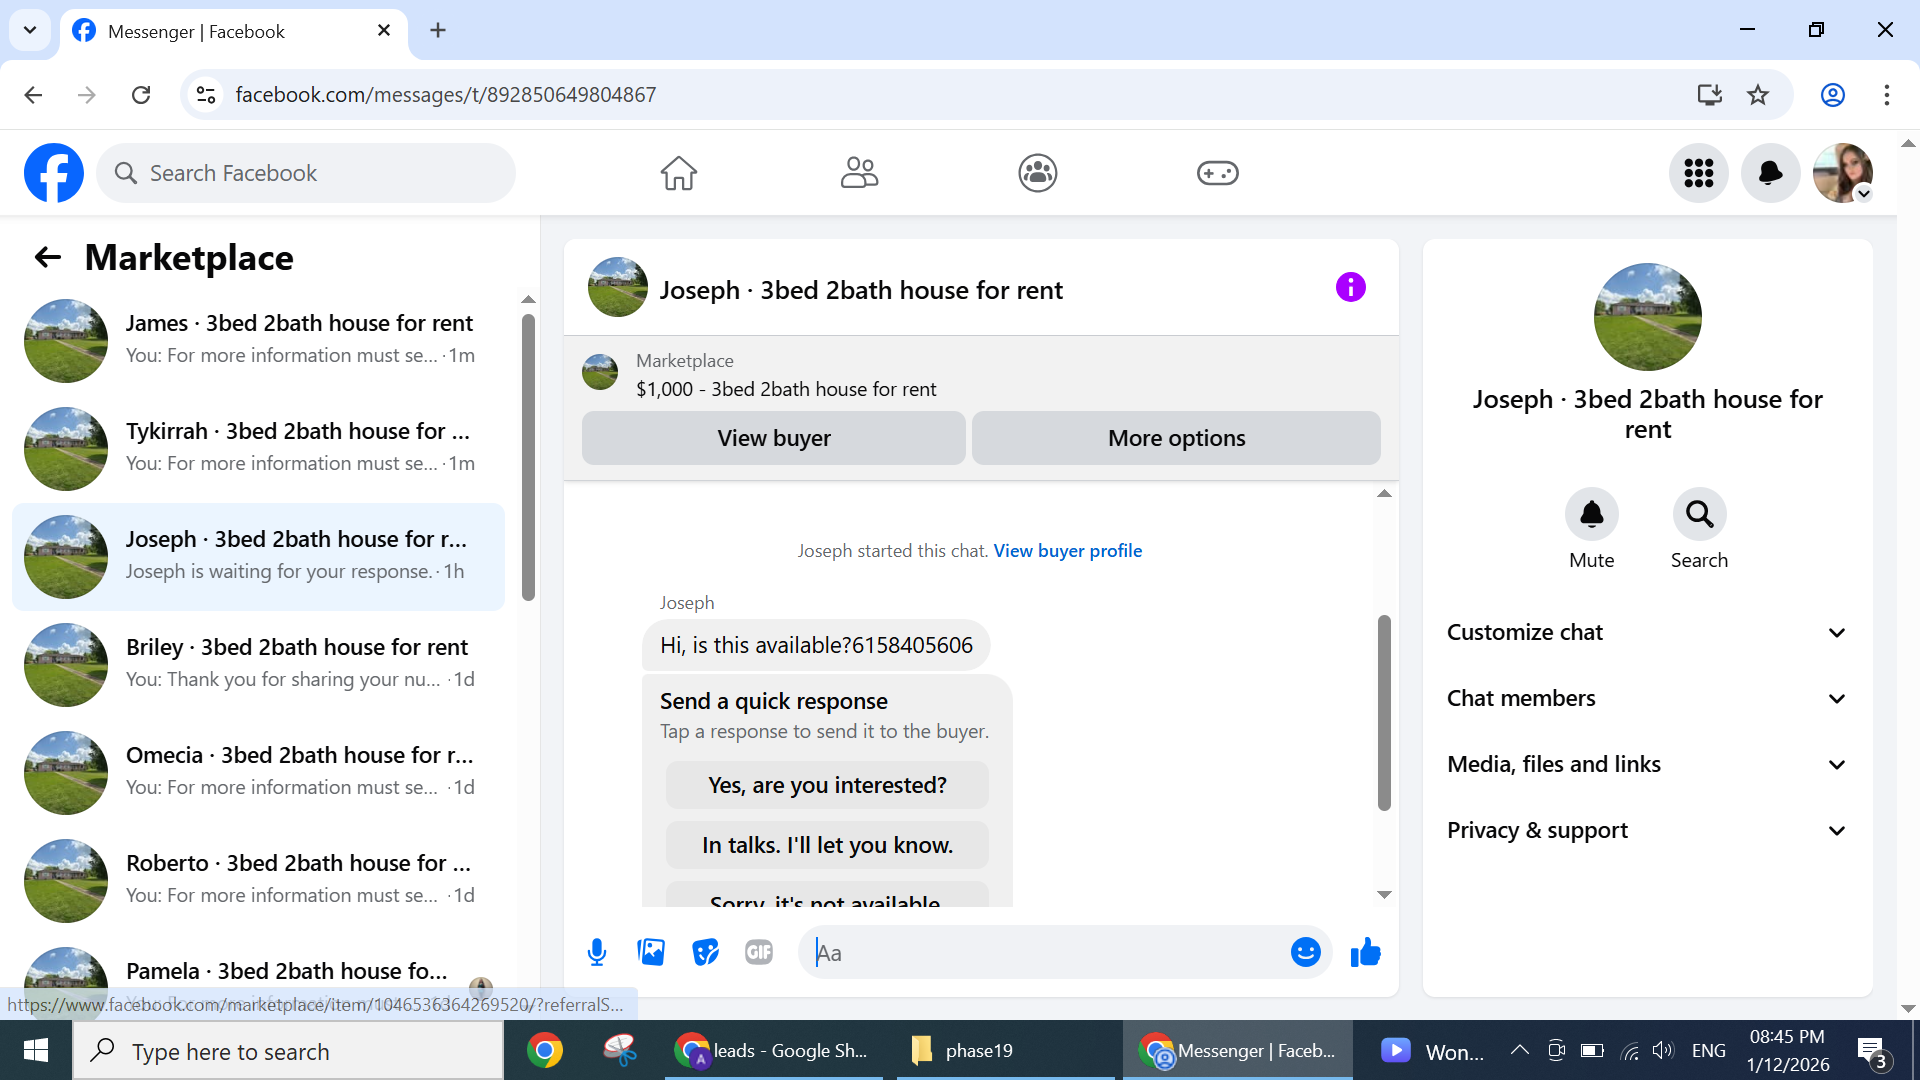The width and height of the screenshot is (1920, 1080).
Task: Click the voice clip microphone icon
Action: (597, 952)
